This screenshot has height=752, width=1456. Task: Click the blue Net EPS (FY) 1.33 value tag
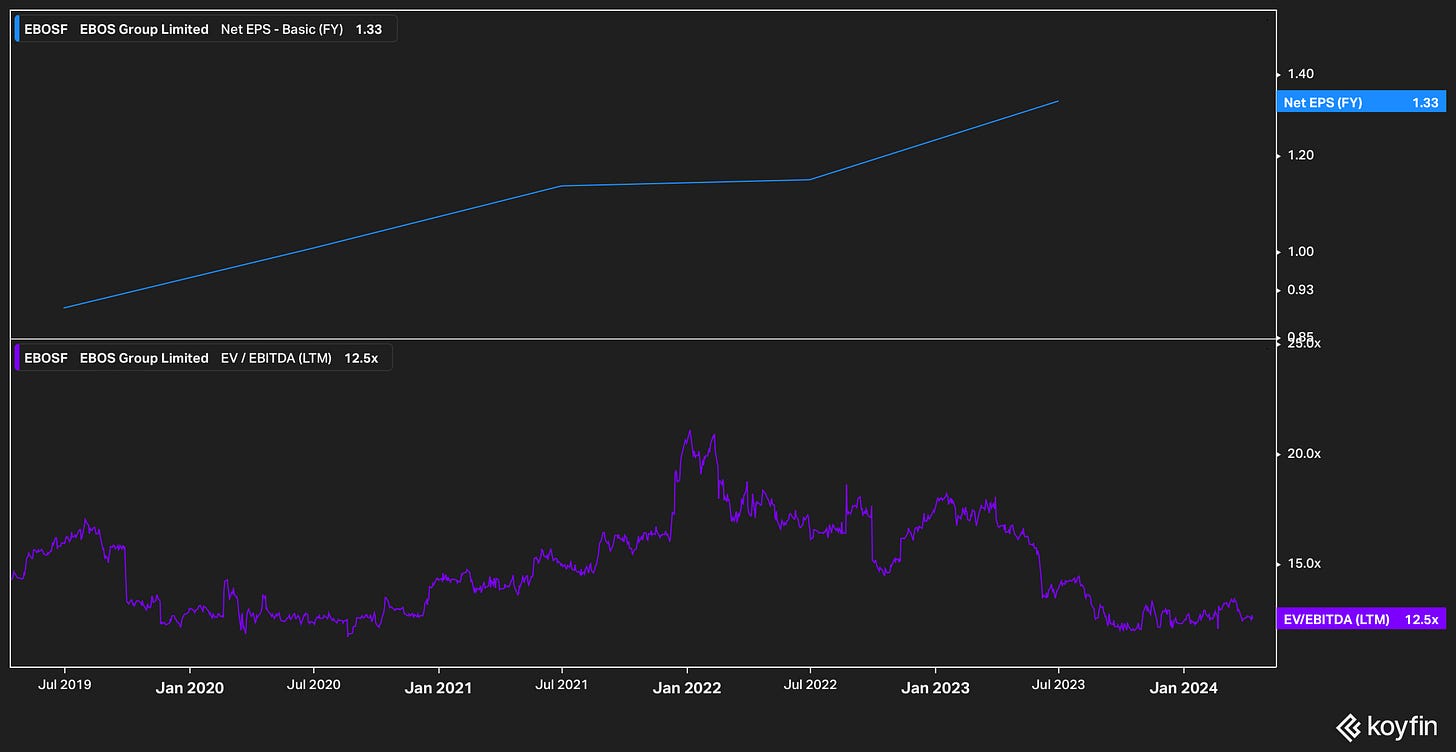[1361, 102]
